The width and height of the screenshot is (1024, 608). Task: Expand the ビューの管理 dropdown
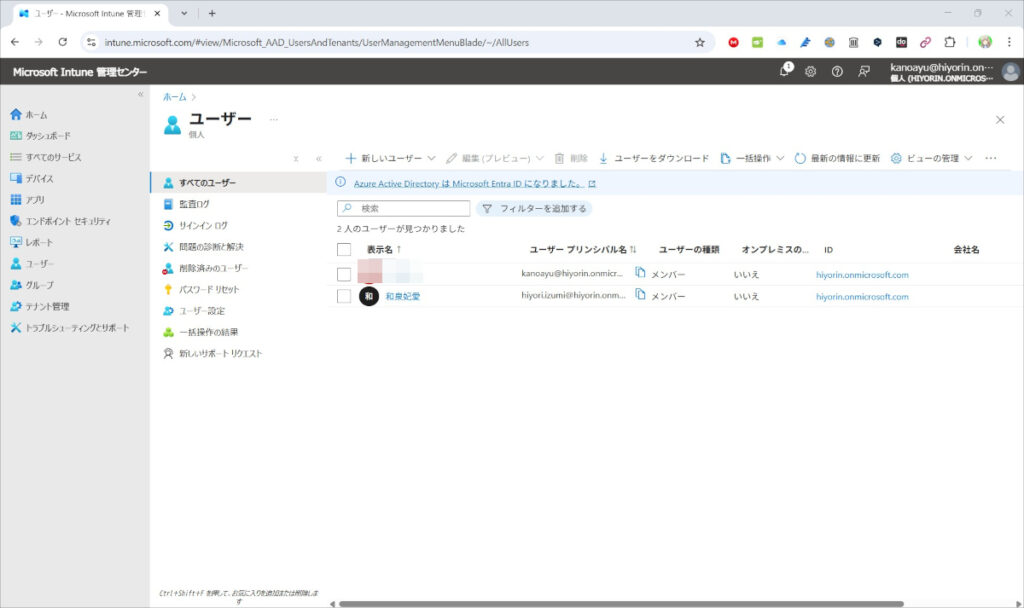click(x=968, y=158)
